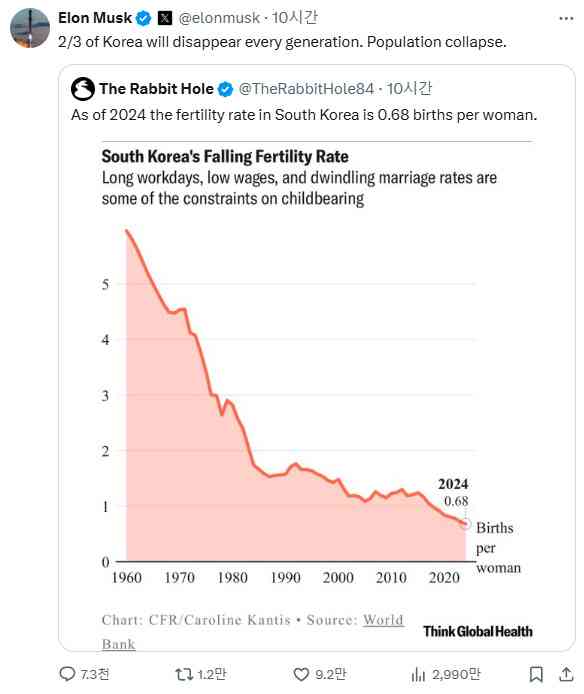View post analytics bar chart icon
The image size is (584, 694).
pos(418,674)
